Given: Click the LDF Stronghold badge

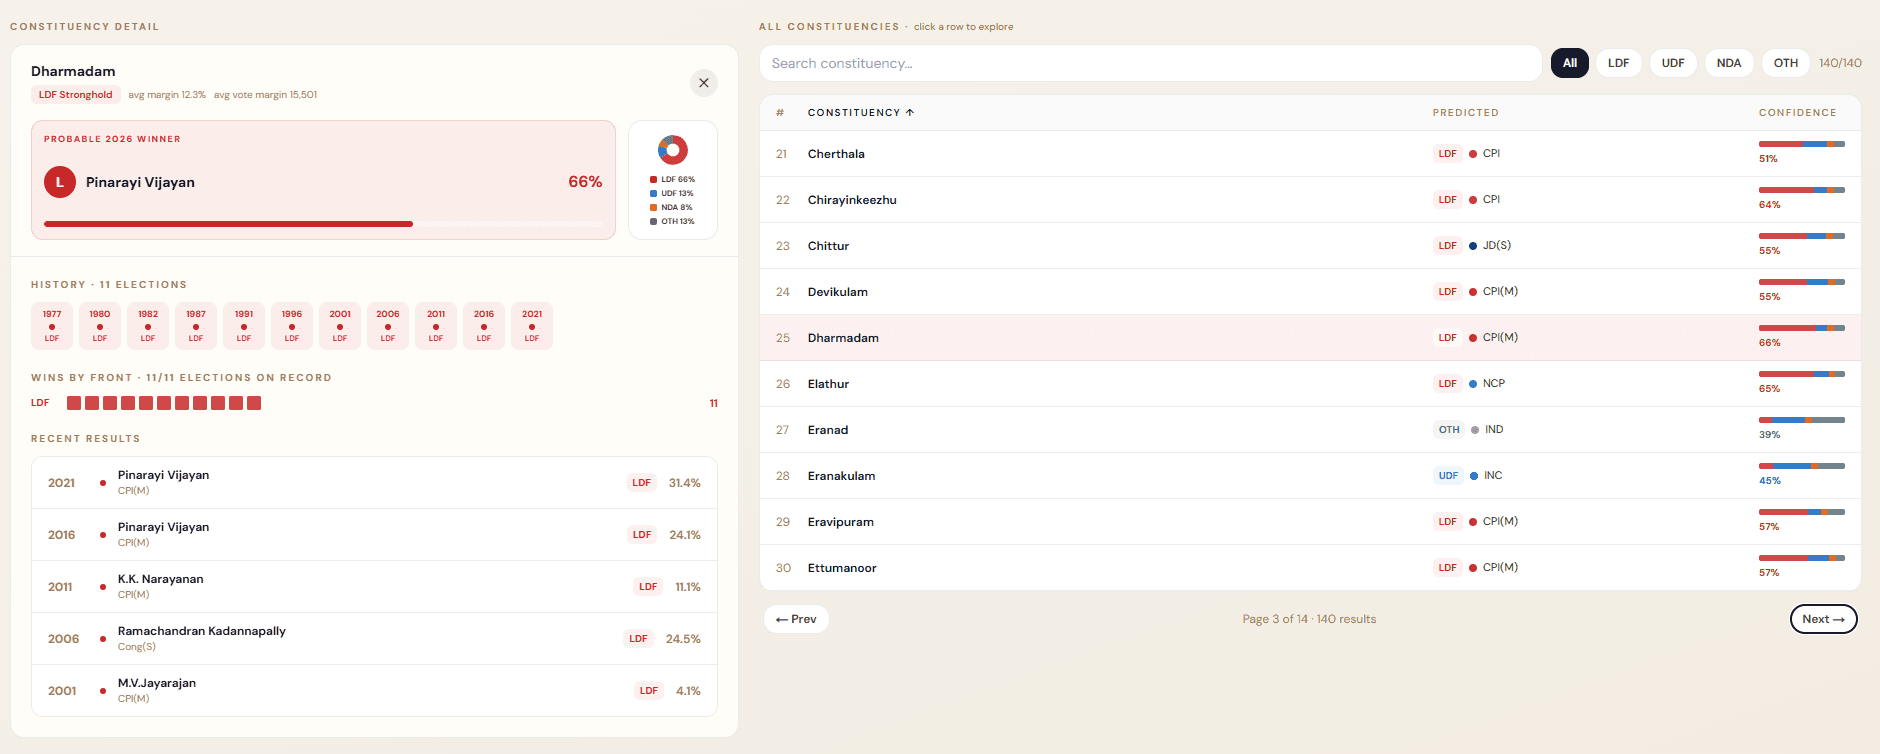Looking at the screenshot, I should [75, 95].
